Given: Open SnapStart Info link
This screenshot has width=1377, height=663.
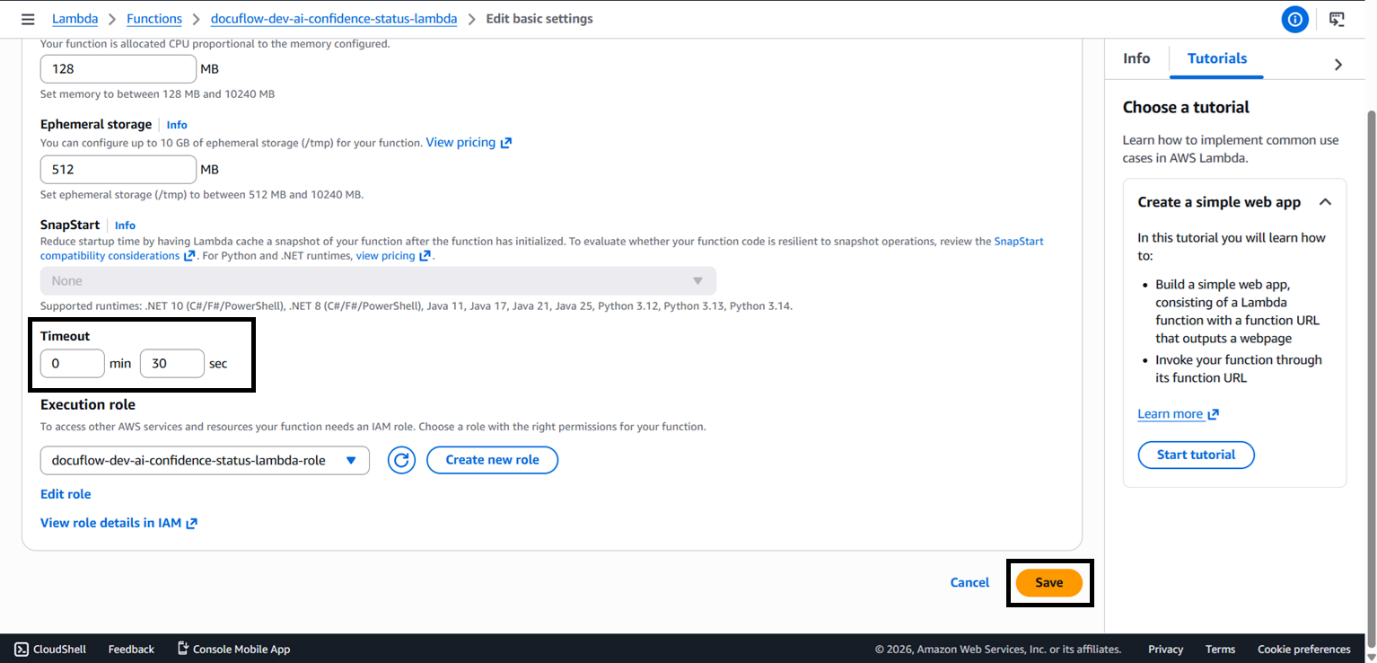Looking at the screenshot, I should click(x=125, y=225).
